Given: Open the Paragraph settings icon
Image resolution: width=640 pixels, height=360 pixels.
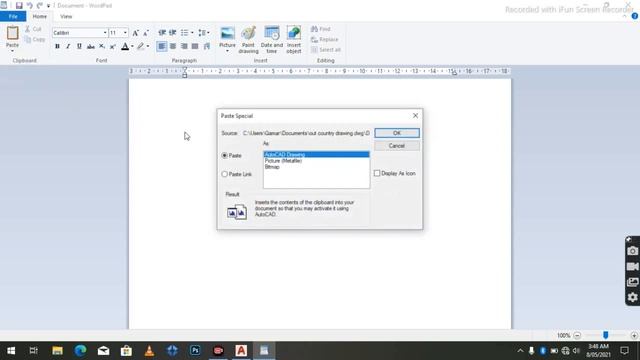Looking at the screenshot, I should click(x=207, y=47).
